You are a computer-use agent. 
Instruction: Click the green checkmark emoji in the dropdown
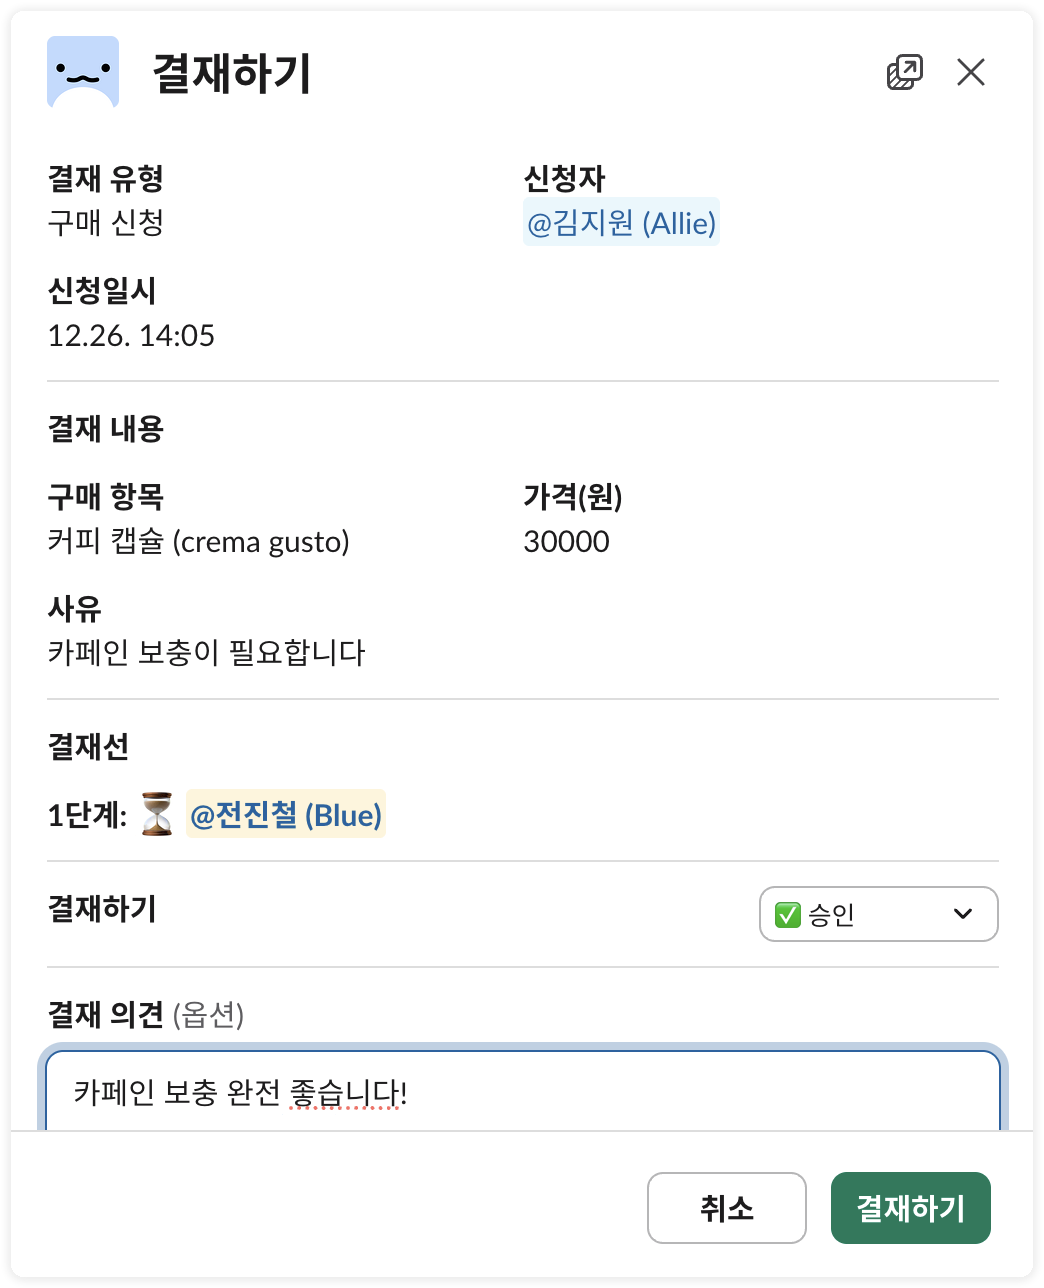(789, 913)
